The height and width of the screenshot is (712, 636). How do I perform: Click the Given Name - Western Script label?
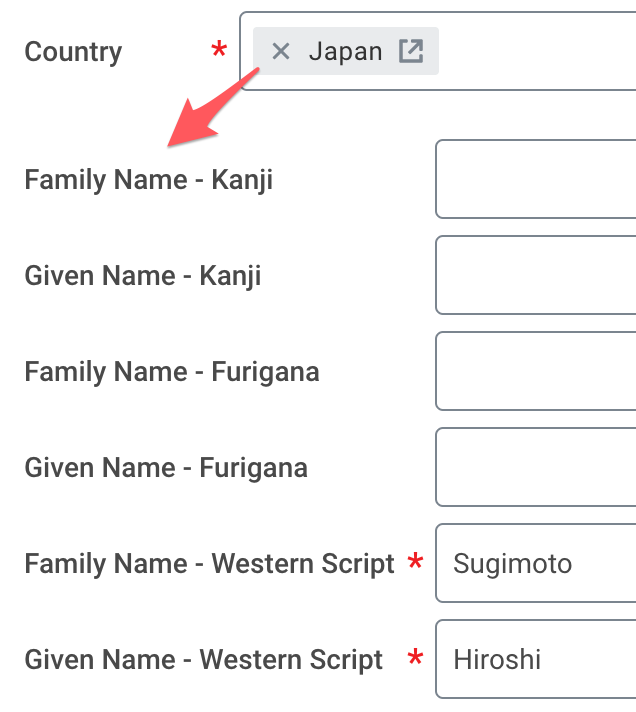tap(204, 660)
